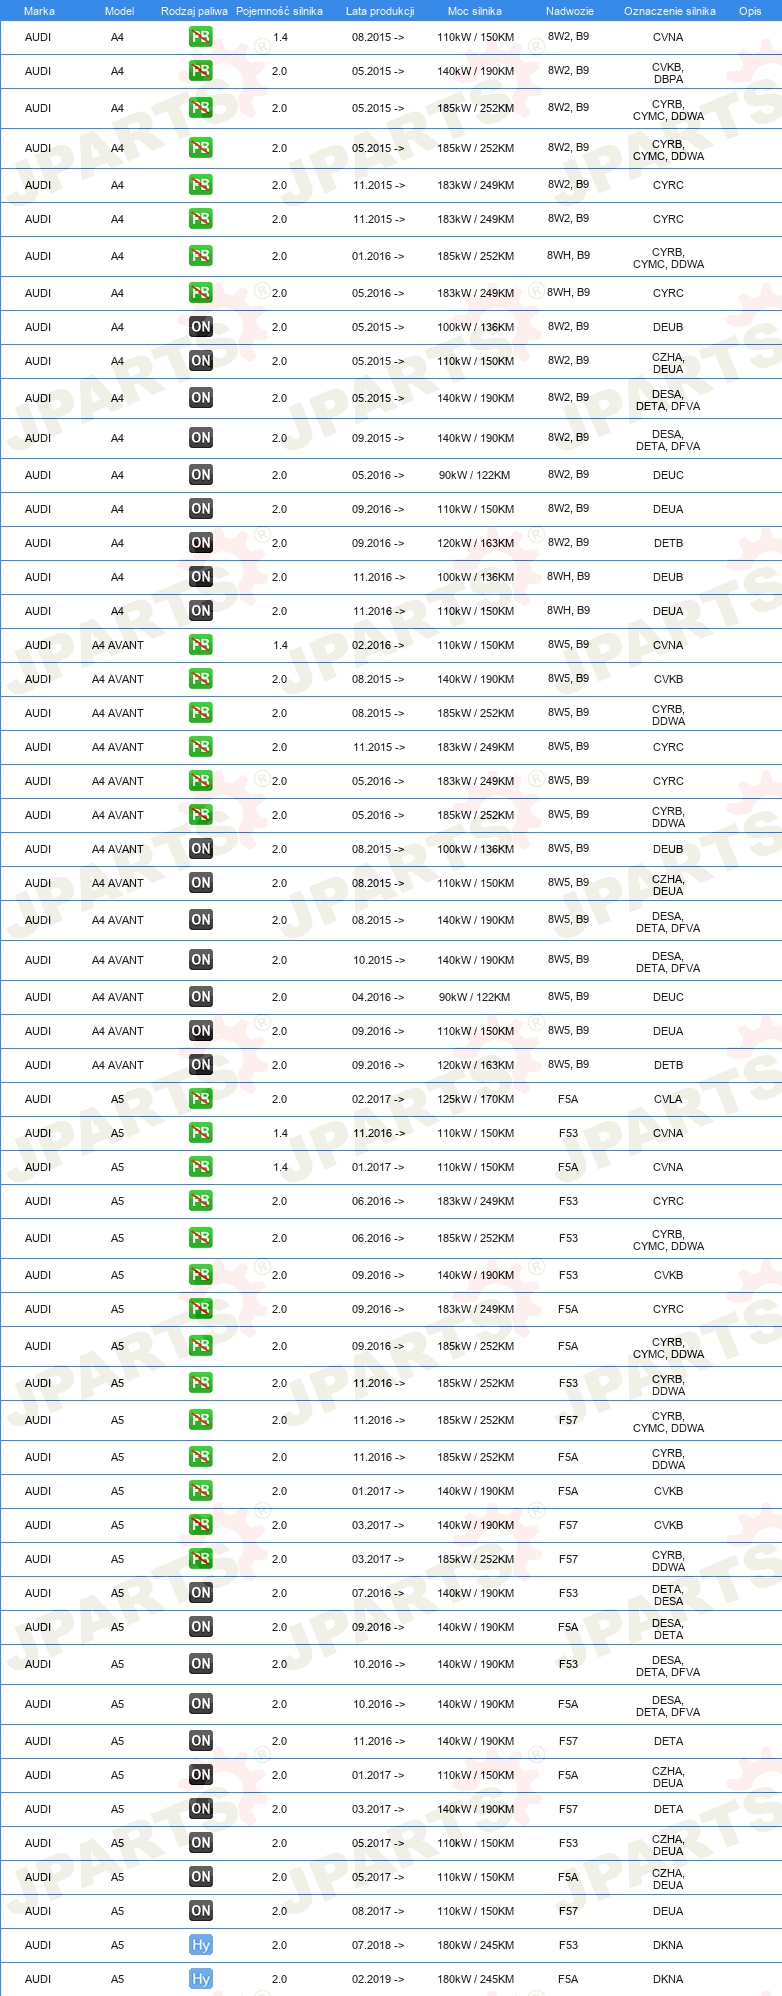Click the PB fuel icon in the A4 AVANT 1.4 row
Screen dimensions: 782x1996
201,645
